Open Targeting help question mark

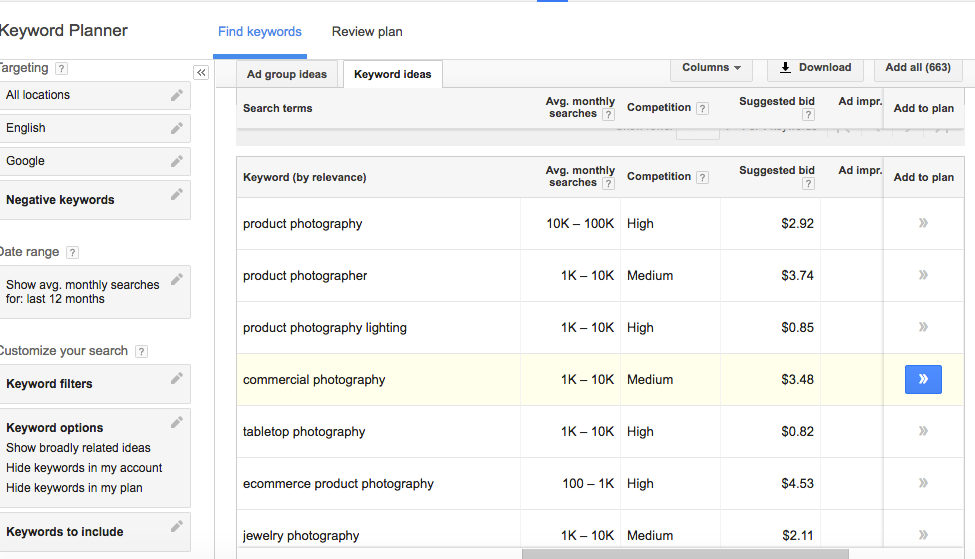click(61, 68)
